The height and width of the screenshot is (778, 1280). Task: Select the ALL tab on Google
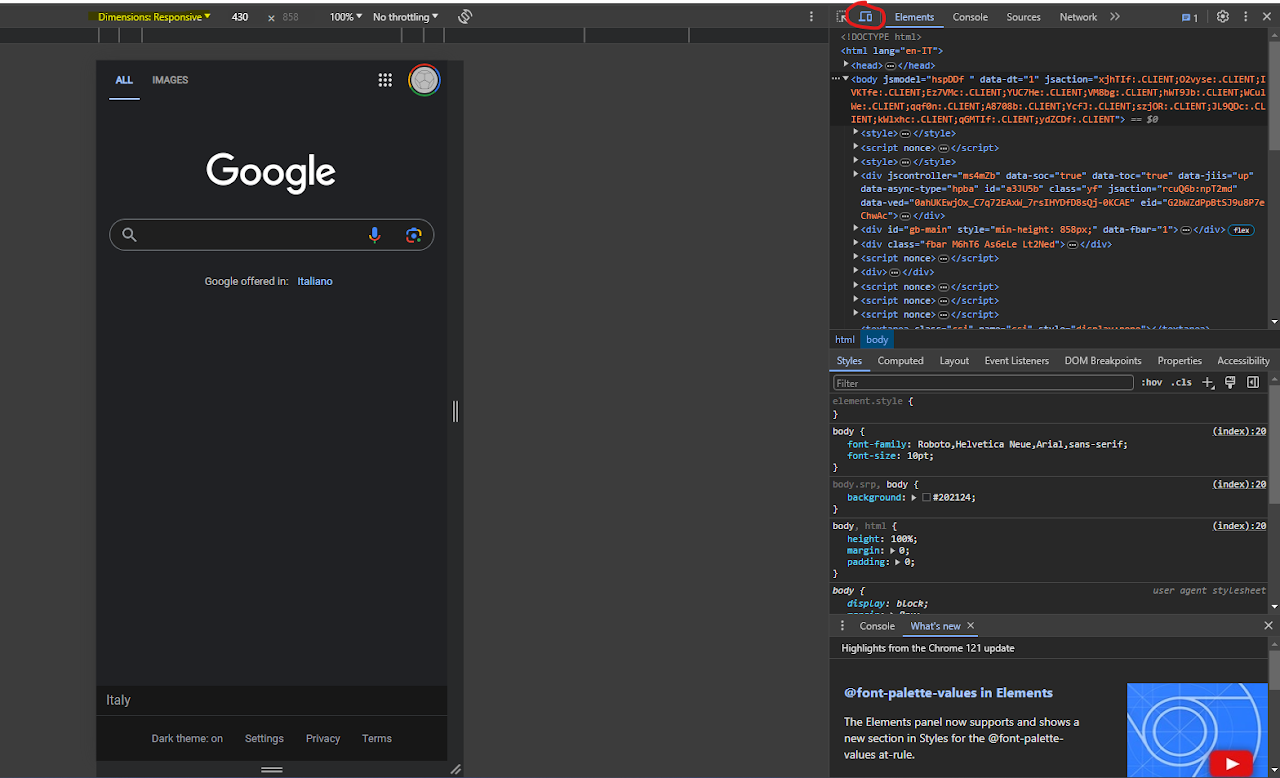[x=124, y=80]
